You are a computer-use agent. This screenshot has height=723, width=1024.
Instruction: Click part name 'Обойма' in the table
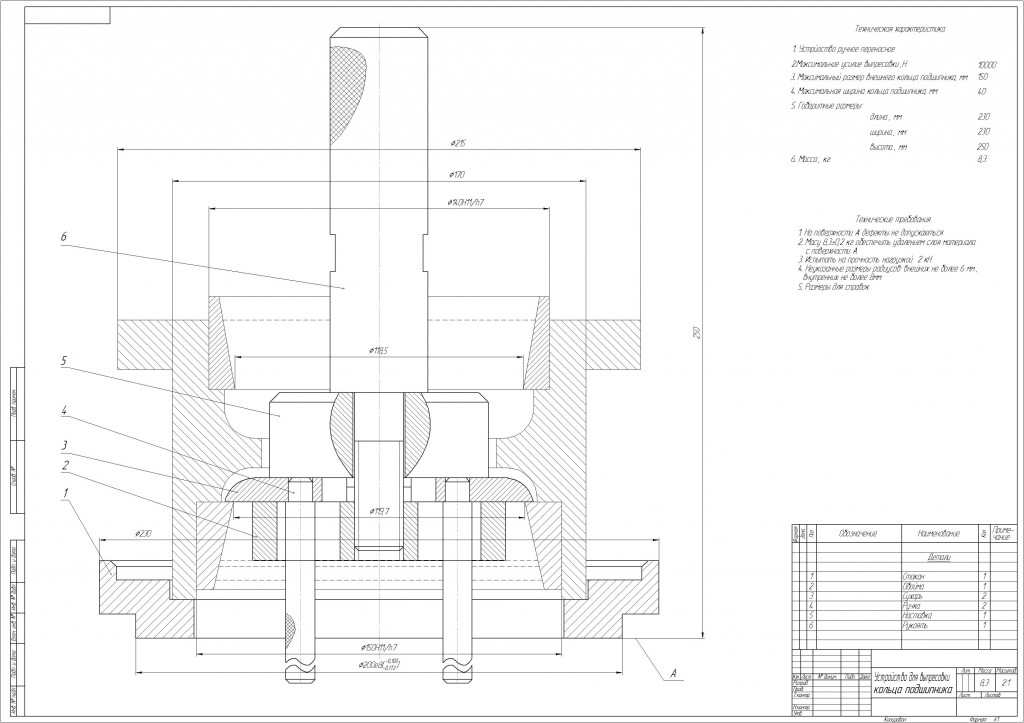click(913, 586)
